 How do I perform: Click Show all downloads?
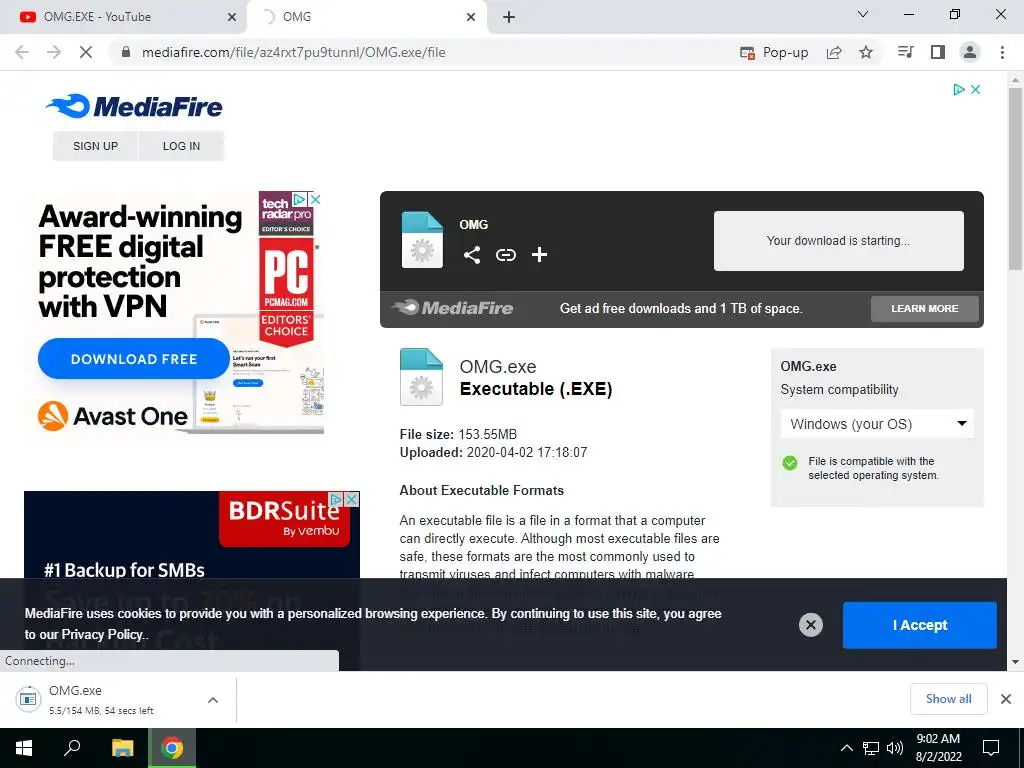(x=948, y=699)
